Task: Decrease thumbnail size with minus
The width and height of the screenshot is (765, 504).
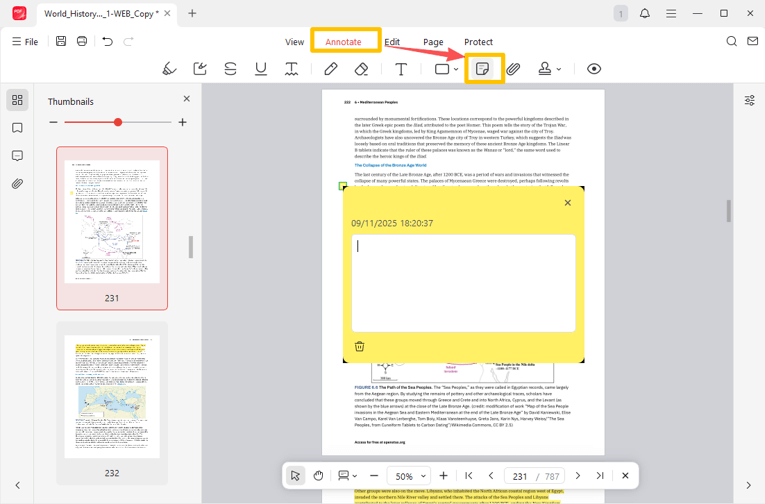Action: tap(53, 122)
